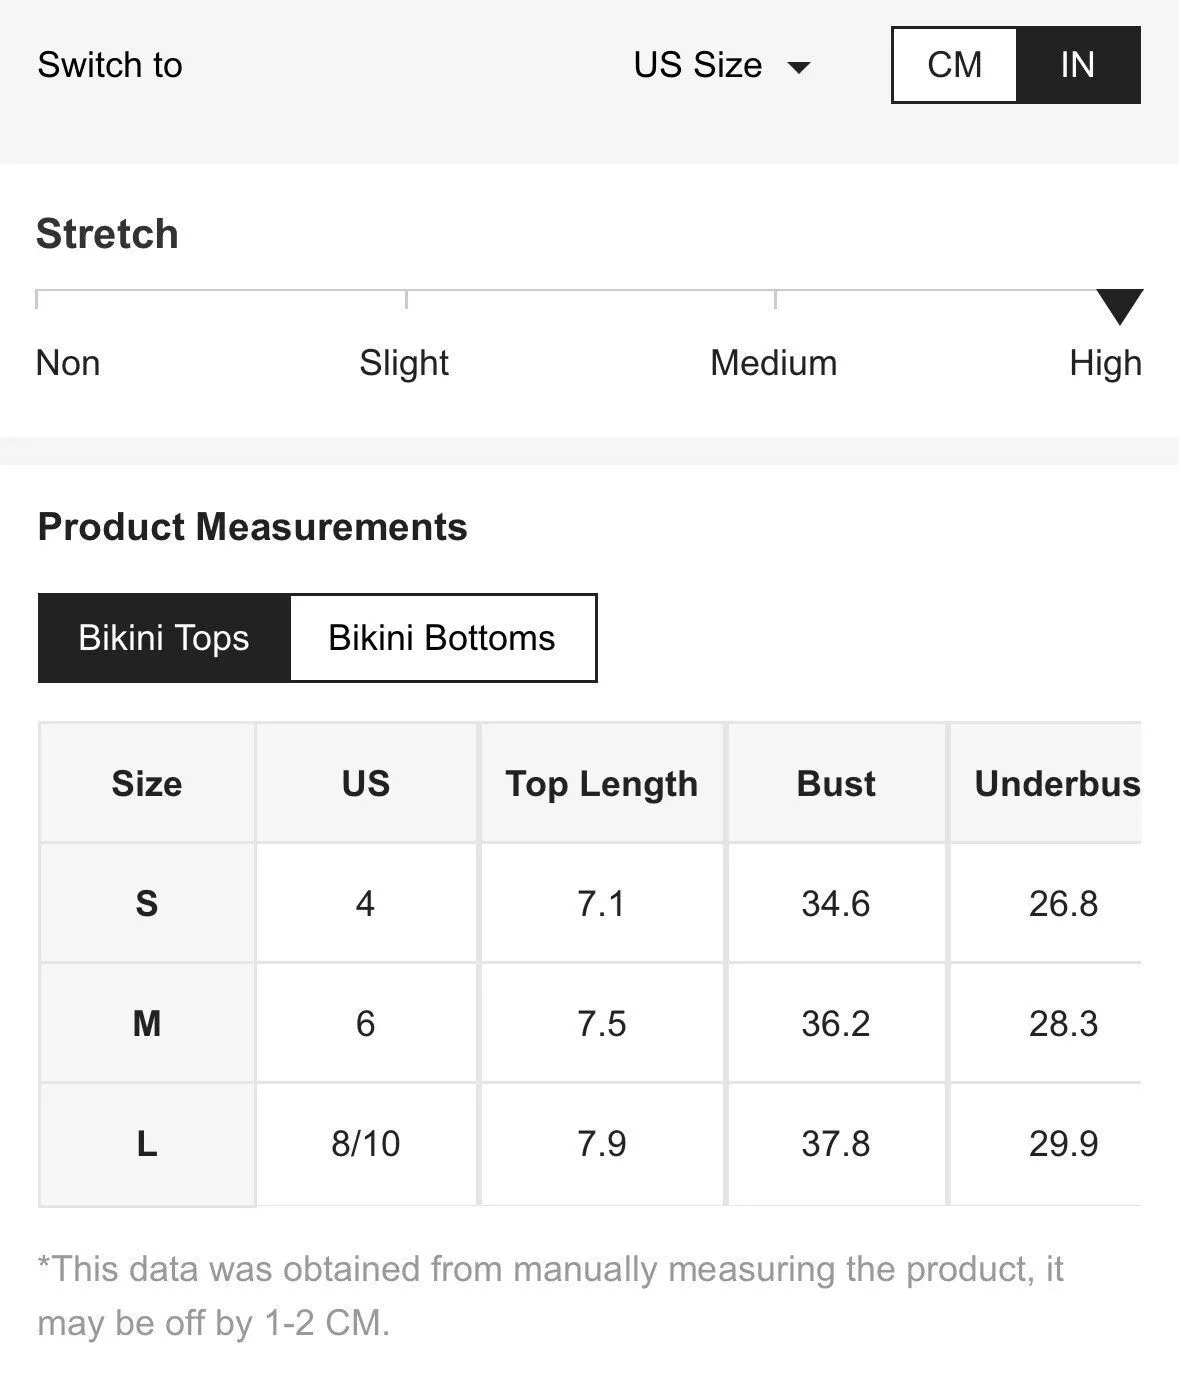Select the size M row label

point(147,1023)
